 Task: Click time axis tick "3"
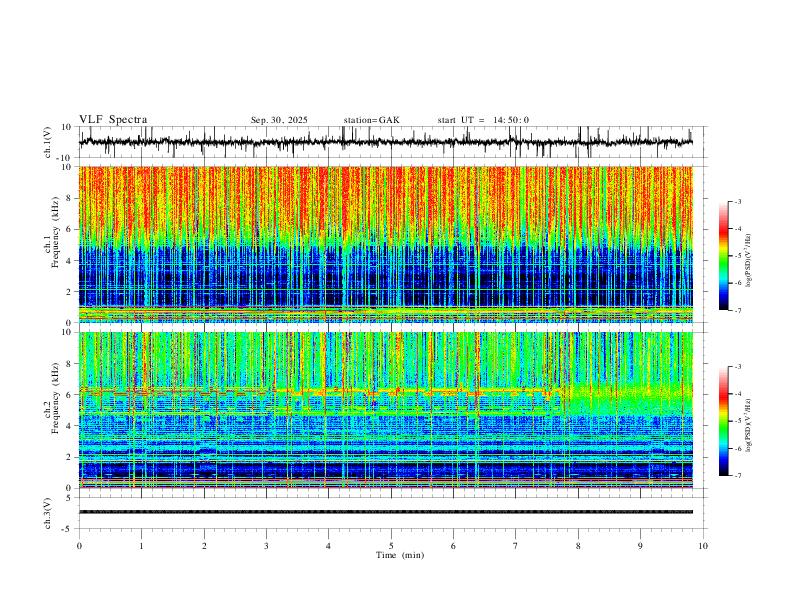[x=266, y=546]
